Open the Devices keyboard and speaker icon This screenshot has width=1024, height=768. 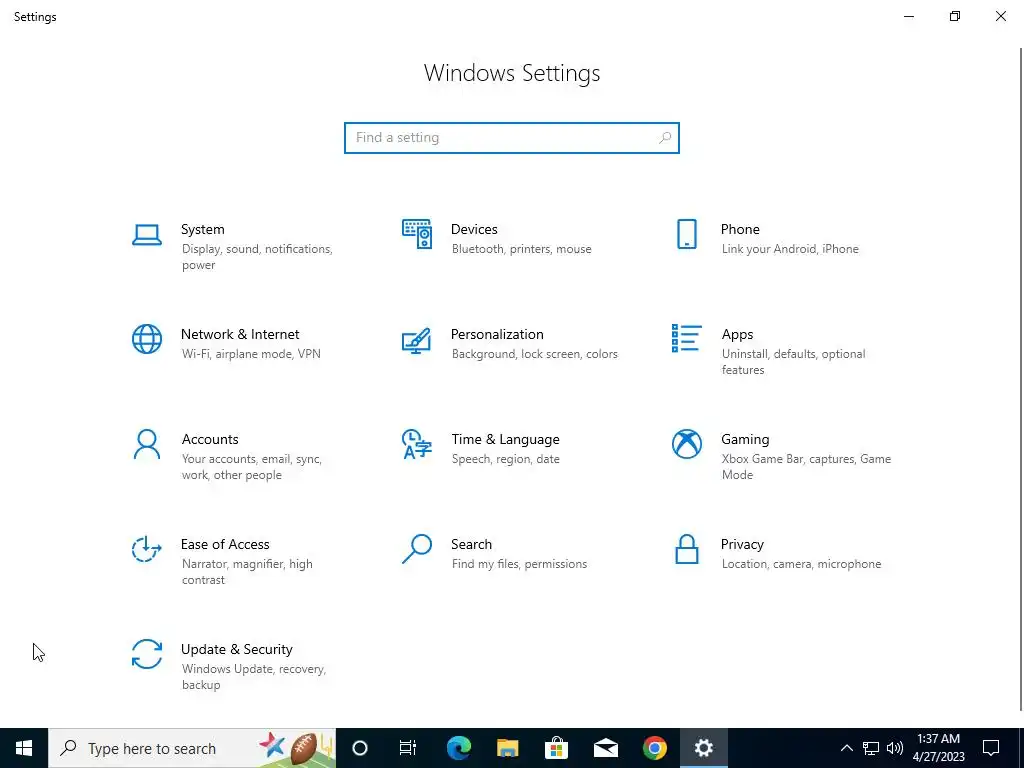tap(417, 234)
